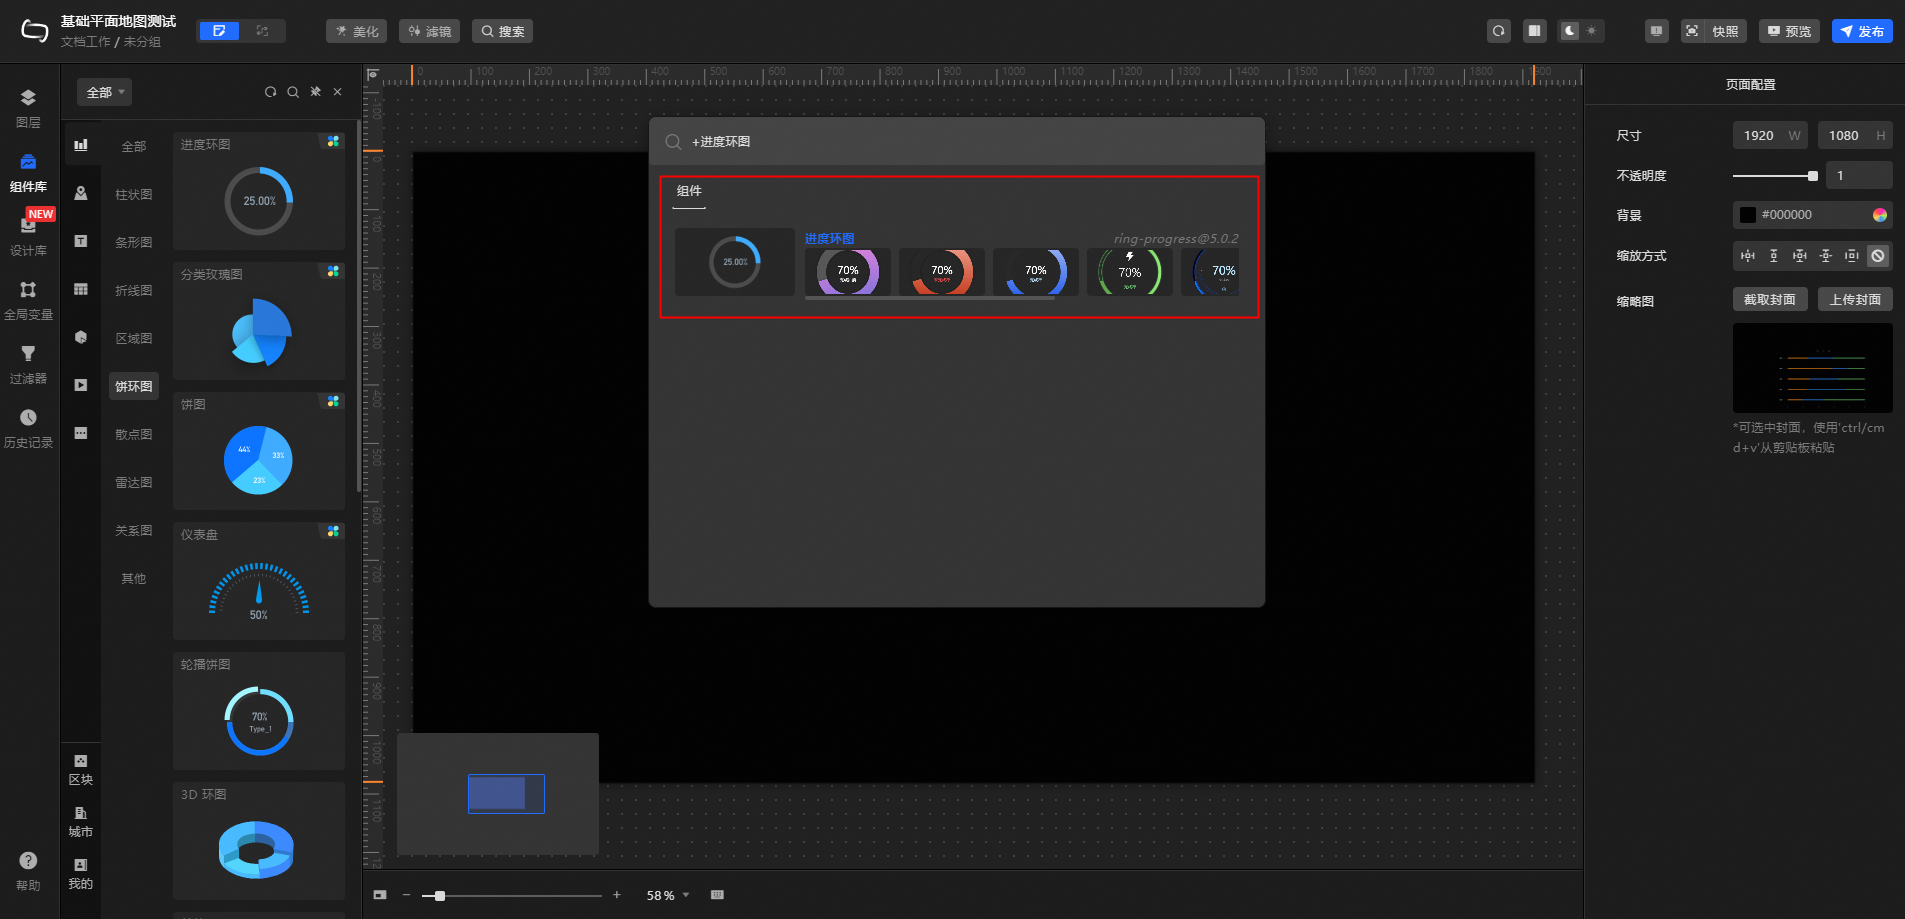
Task: Select fit-to-height scaling option
Action: (x=1774, y=256)
